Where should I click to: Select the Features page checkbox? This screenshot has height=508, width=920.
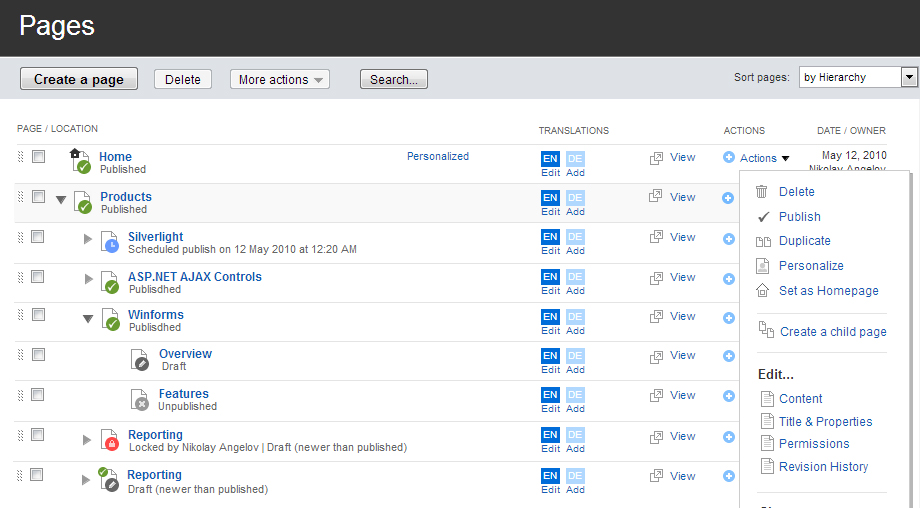tap(38, 394)
